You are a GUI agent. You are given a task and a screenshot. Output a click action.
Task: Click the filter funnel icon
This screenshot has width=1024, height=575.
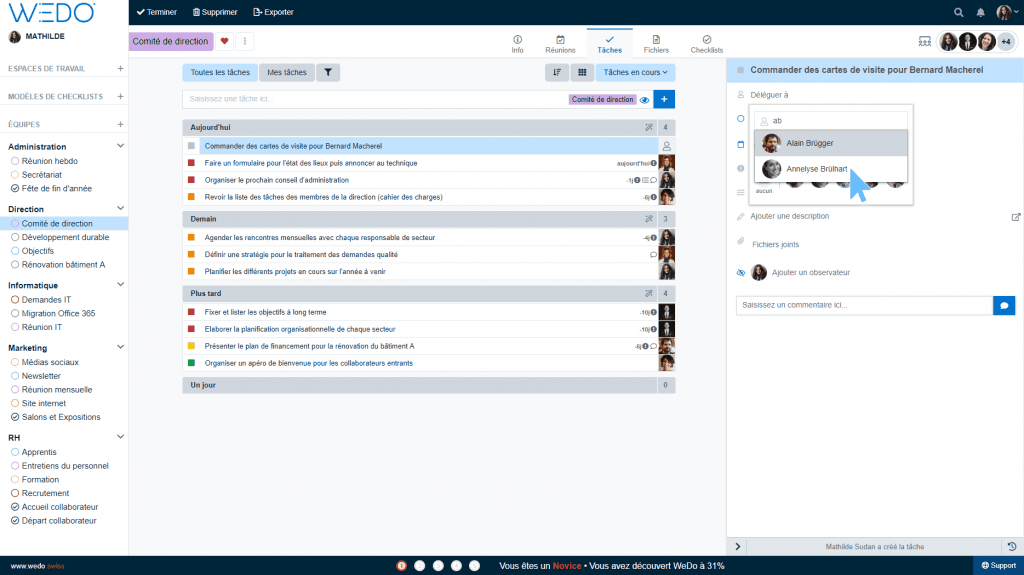coord(329,72)
